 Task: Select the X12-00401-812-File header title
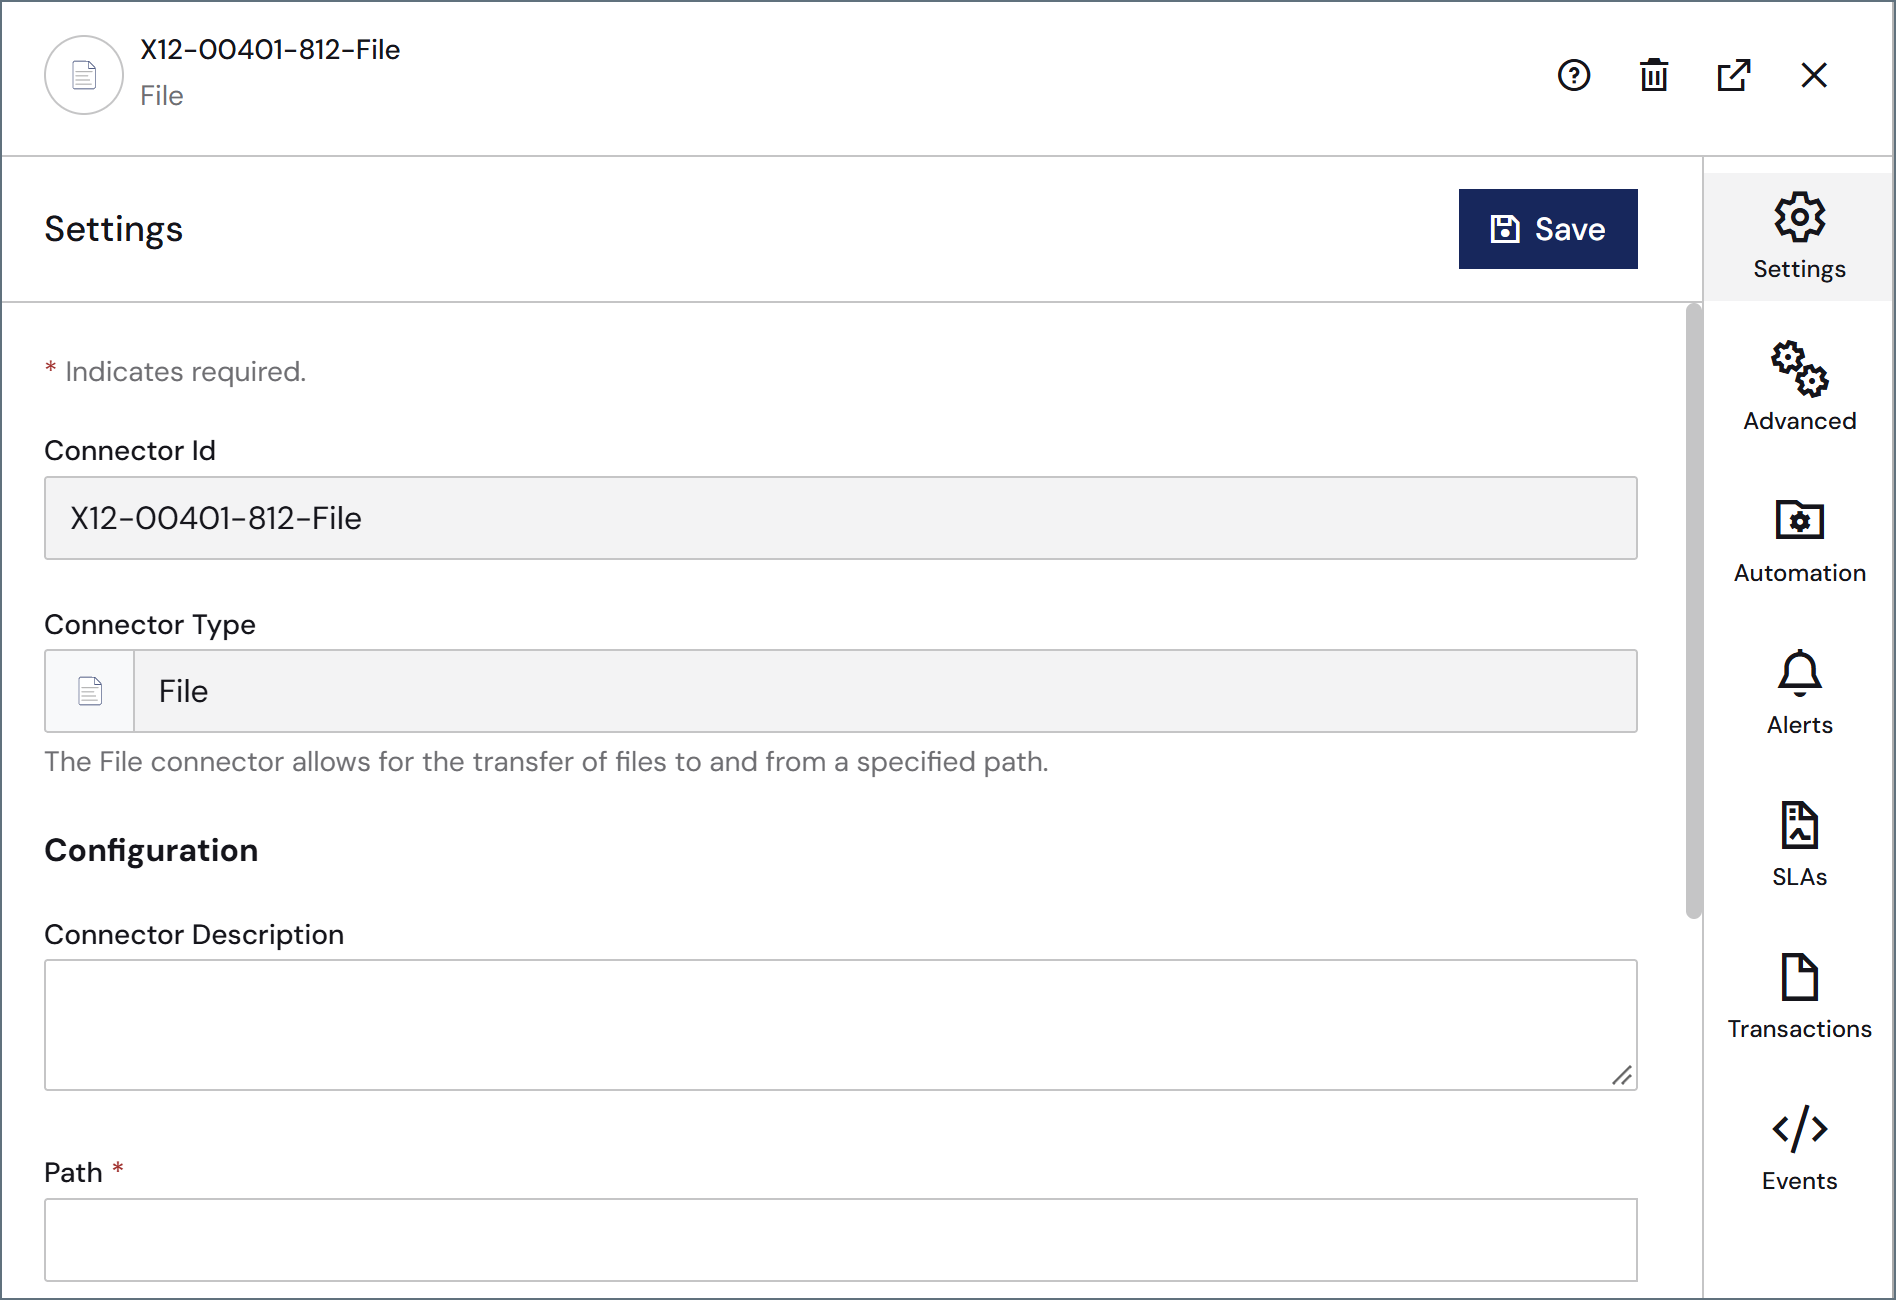point(270,49)
